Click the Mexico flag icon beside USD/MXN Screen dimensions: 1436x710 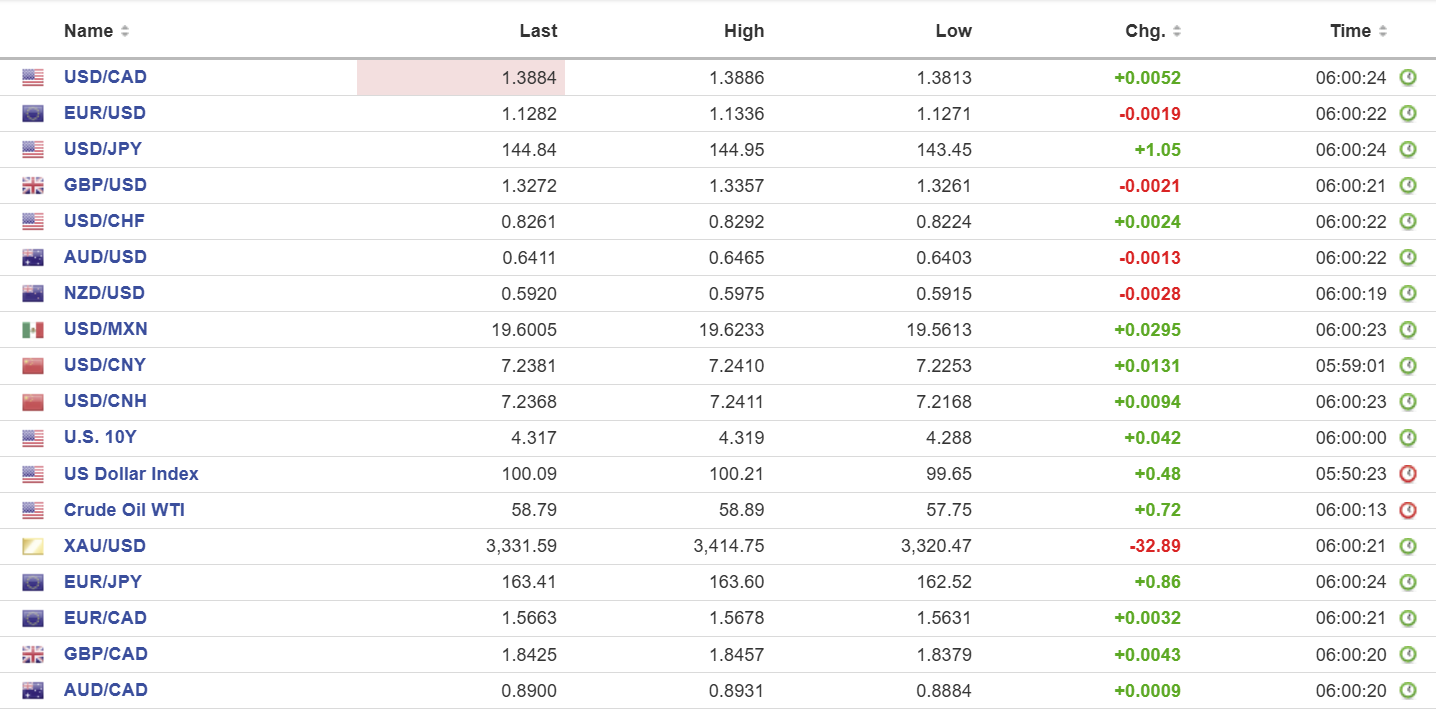(33, 330)
